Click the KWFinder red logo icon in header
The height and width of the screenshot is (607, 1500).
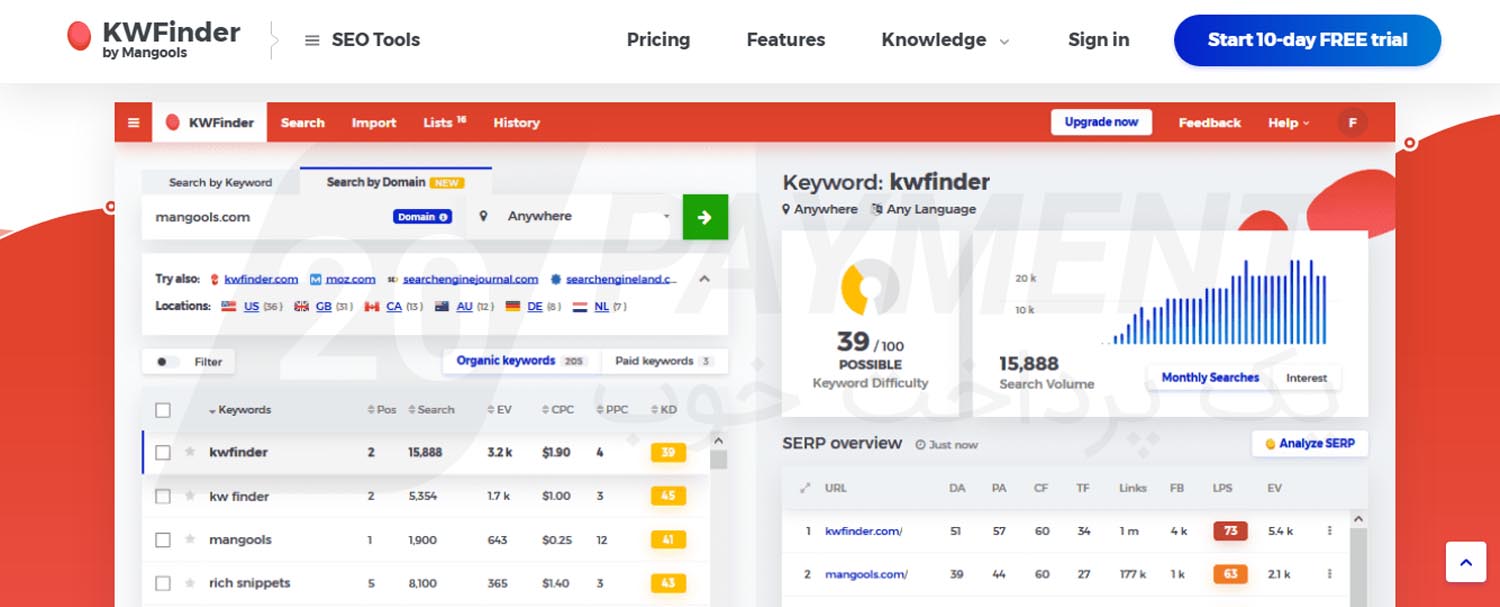point(79,37)
